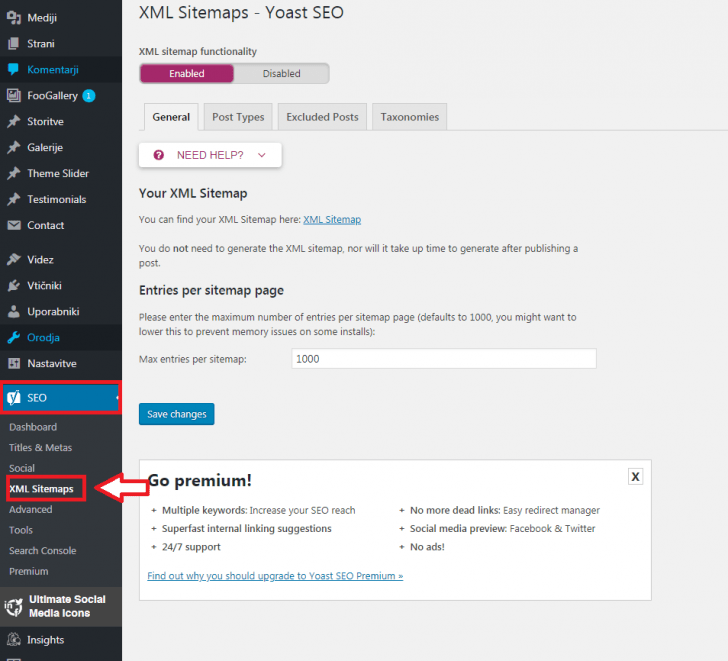The image size is (728, 661).
Task: Open the Premium submenu item
Action: click(x=29, y=571)
